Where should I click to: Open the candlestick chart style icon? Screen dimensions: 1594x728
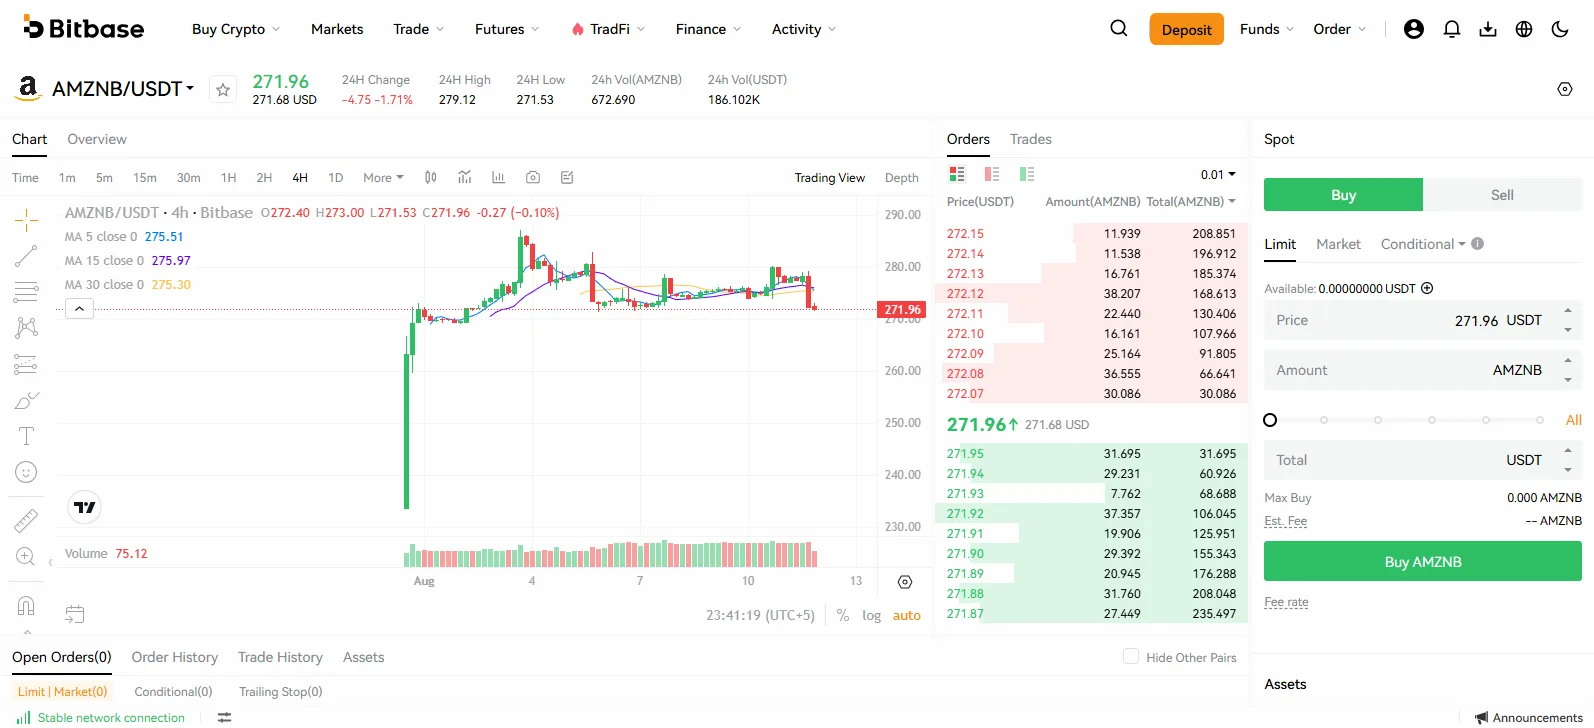click(431, 177)
